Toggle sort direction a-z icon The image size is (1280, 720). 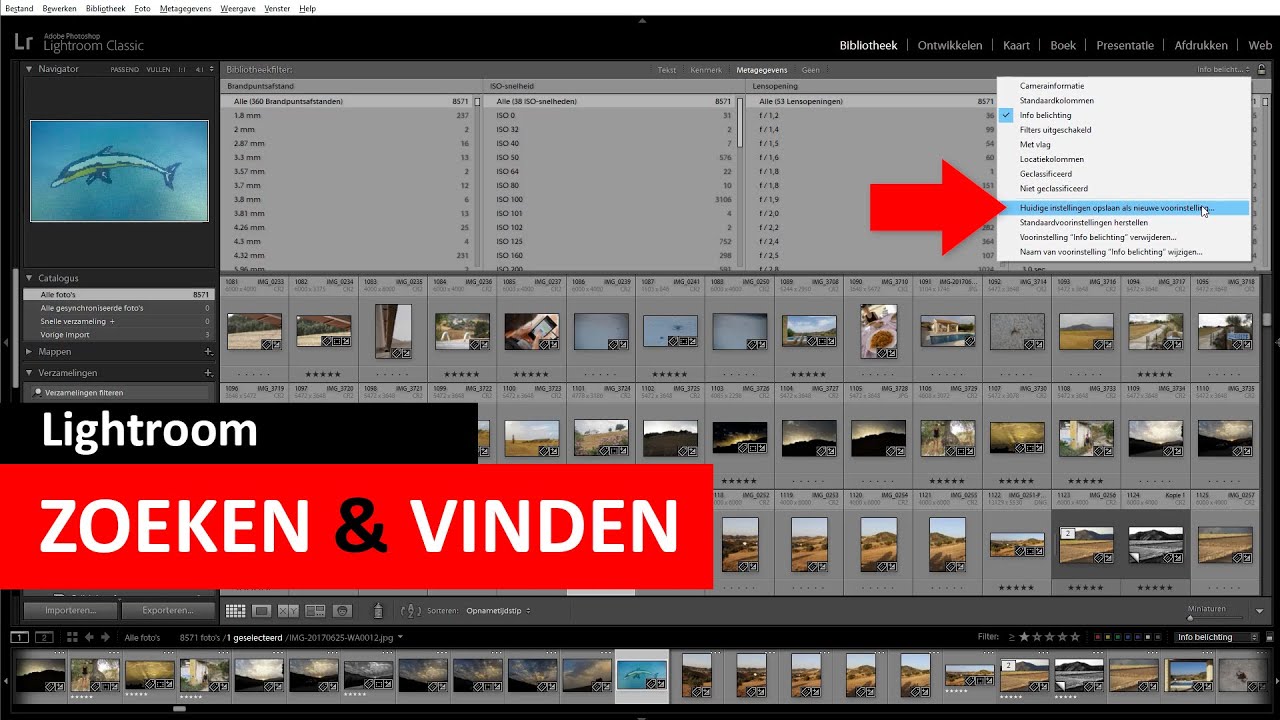[409, 610]
